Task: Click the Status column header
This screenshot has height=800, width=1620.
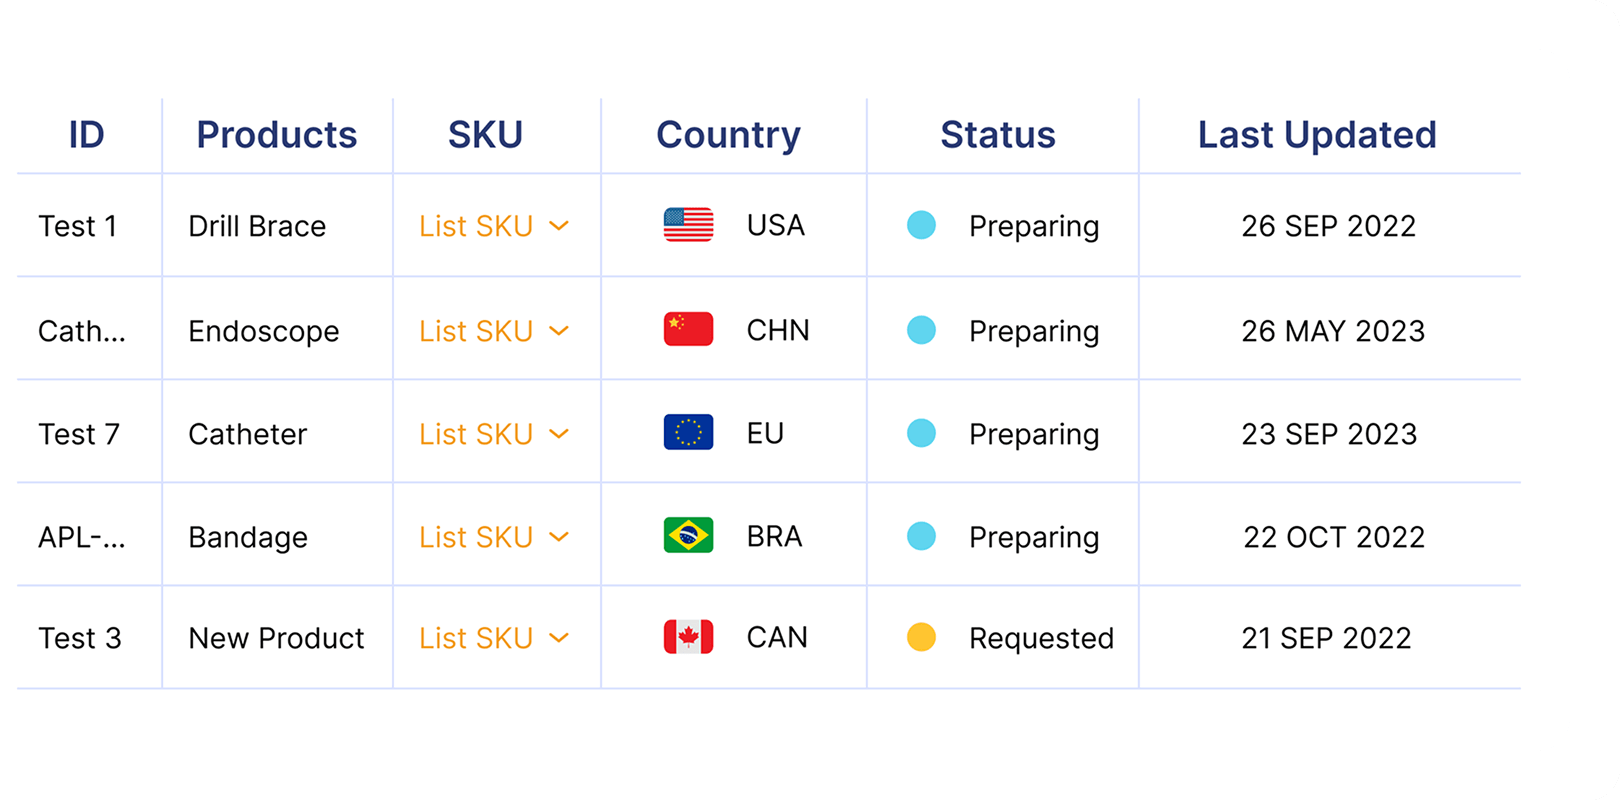Action: [x=998, y=135]
